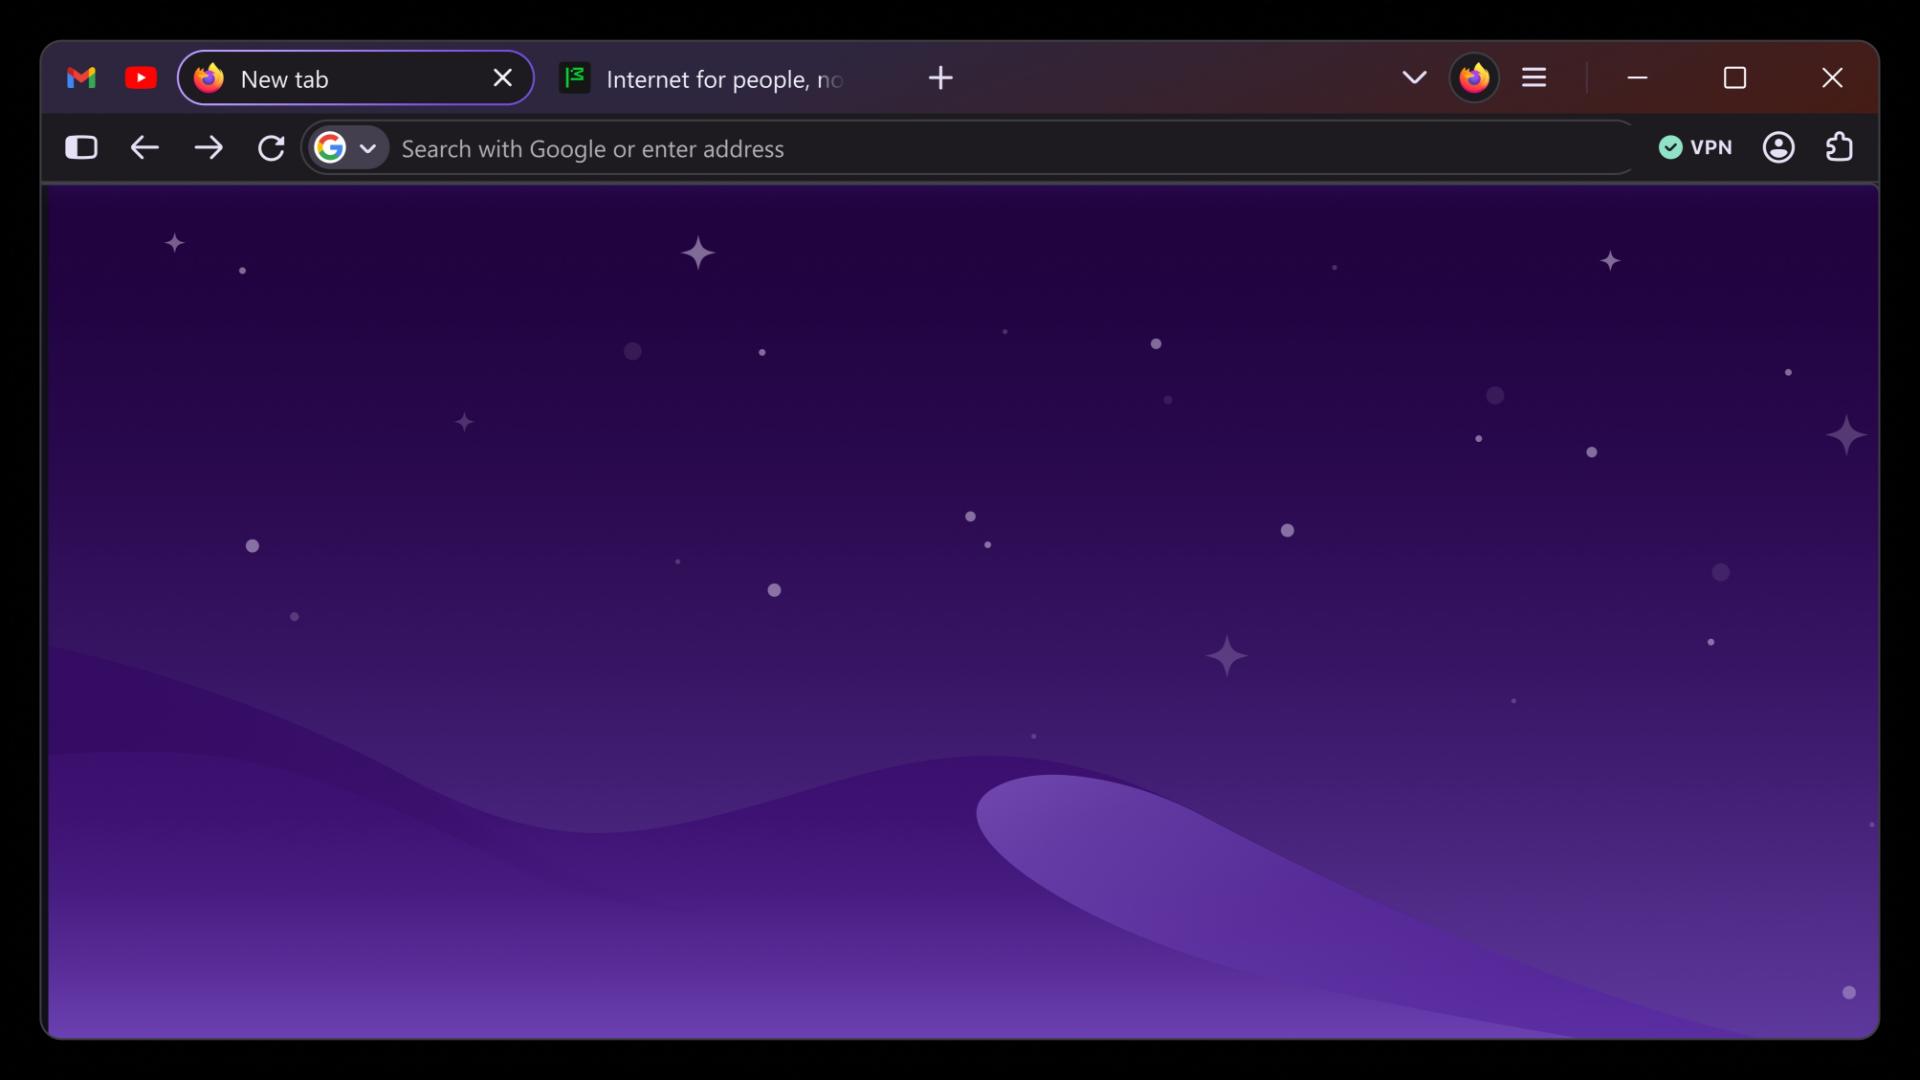This screenshot has width=1920, height=1080.
Task: Open the pinned YouTube tab
Action: pyautogui.click(x=141, y=78)
